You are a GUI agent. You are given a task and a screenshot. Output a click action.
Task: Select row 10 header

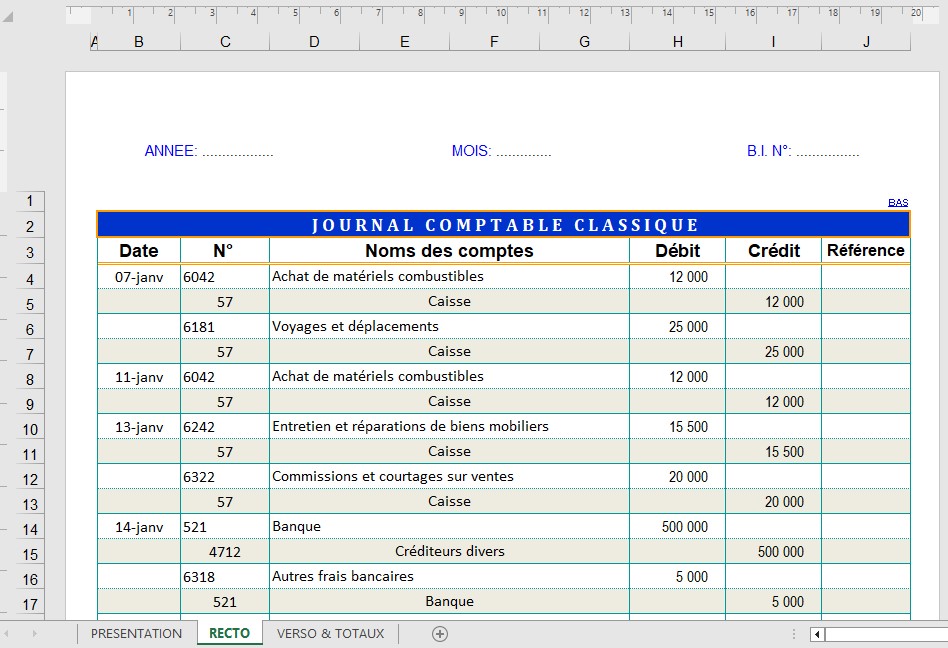[30, 429]
